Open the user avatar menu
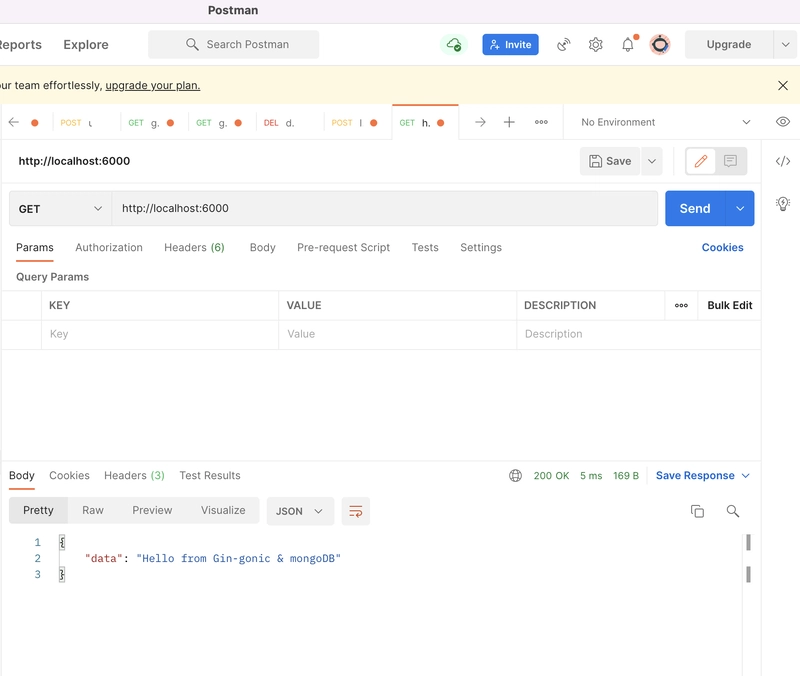 tap(660, 45)
